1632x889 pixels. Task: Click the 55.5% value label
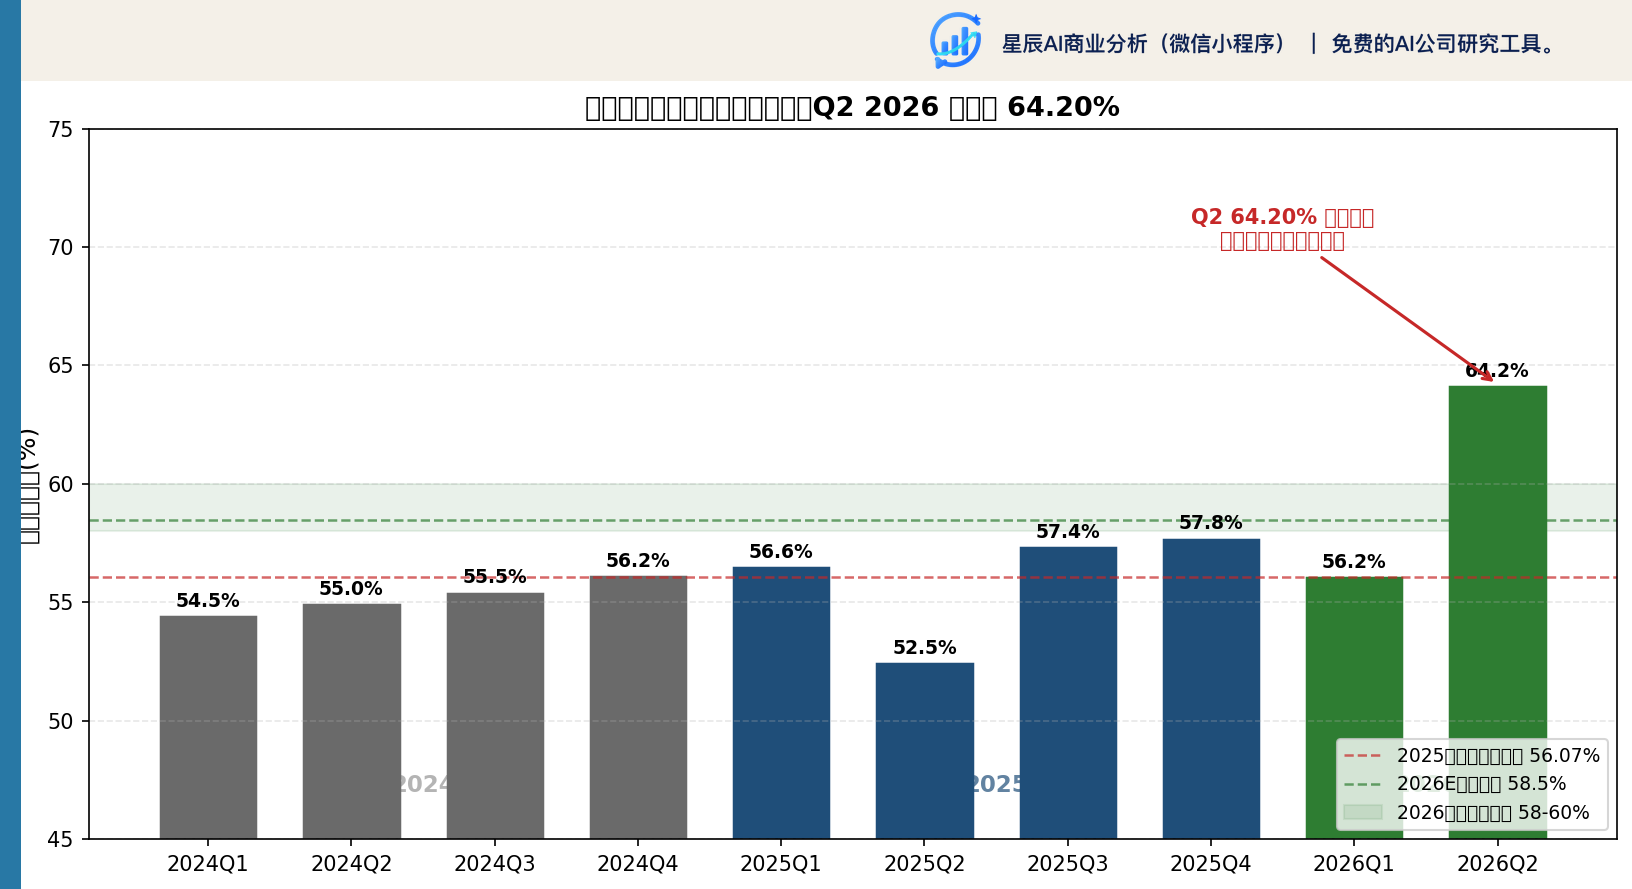coord(495,577)
